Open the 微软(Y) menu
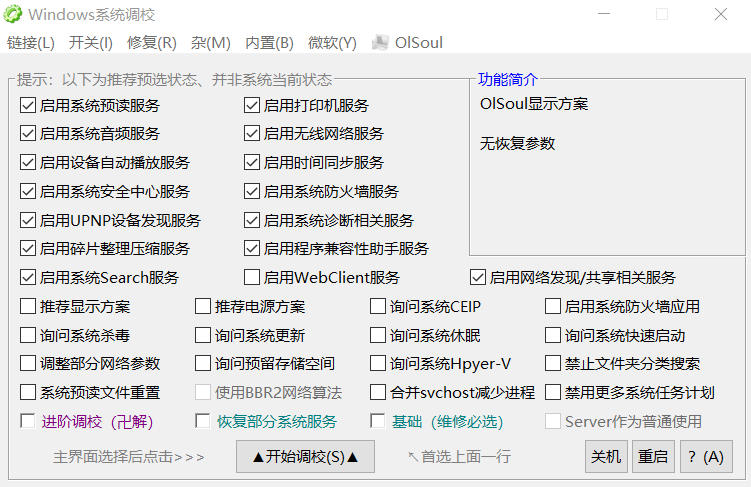Screen dimensions: 751x487 point(332,43)
